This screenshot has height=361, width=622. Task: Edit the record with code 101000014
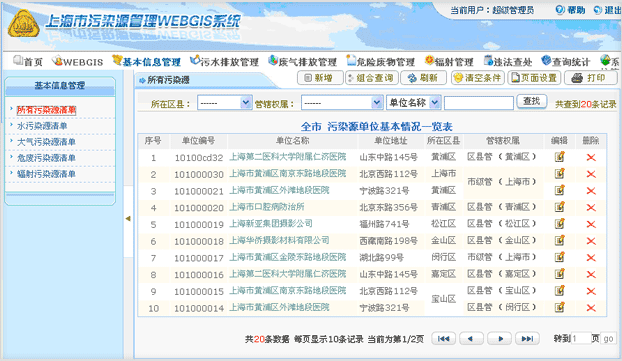pyautogui.click(x=559, y=307)
